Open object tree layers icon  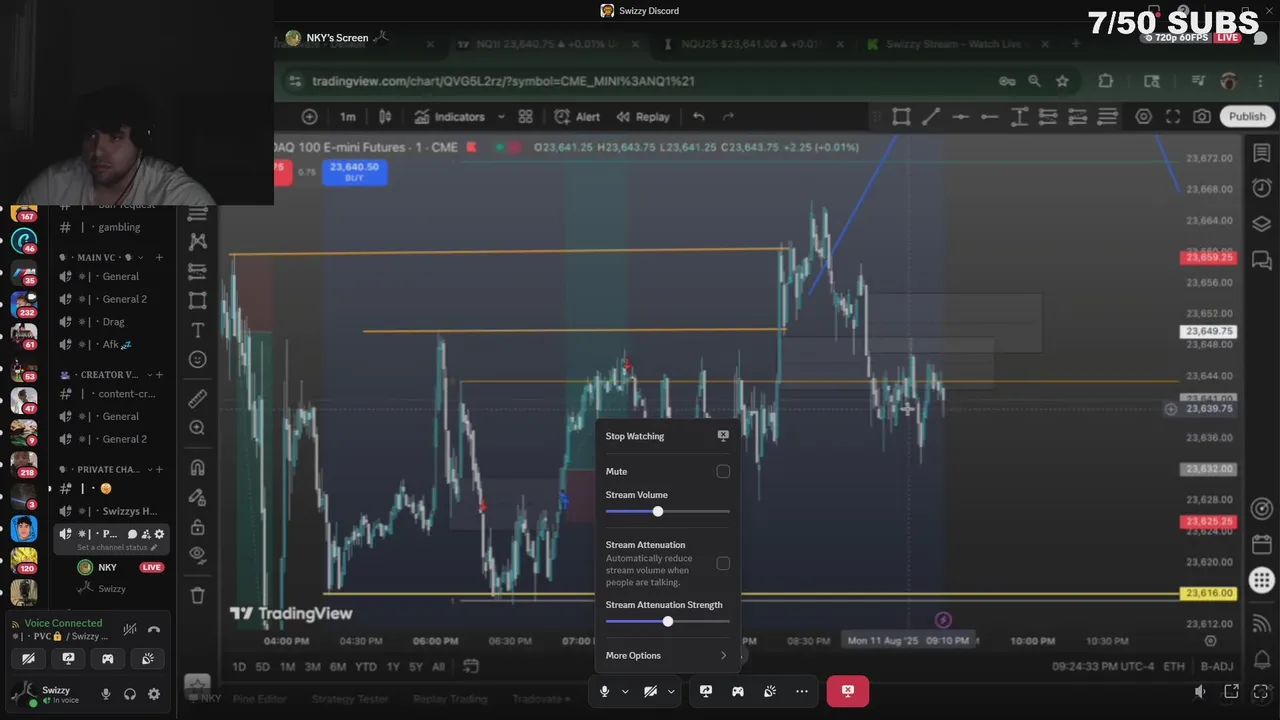1261,223
